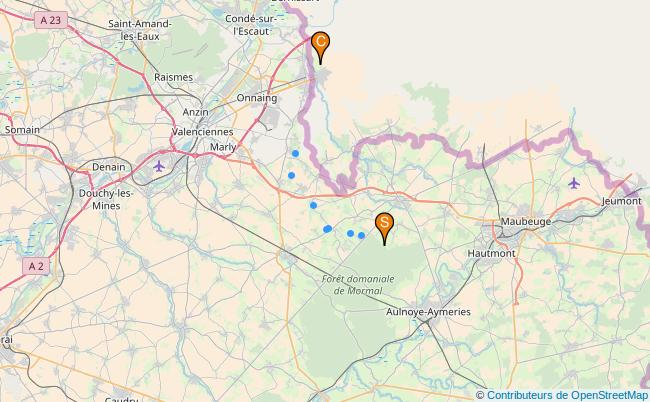Viewport: 650px width, 402px height.
Task: Click the Hautmont town label
Action: click(491, 253)
